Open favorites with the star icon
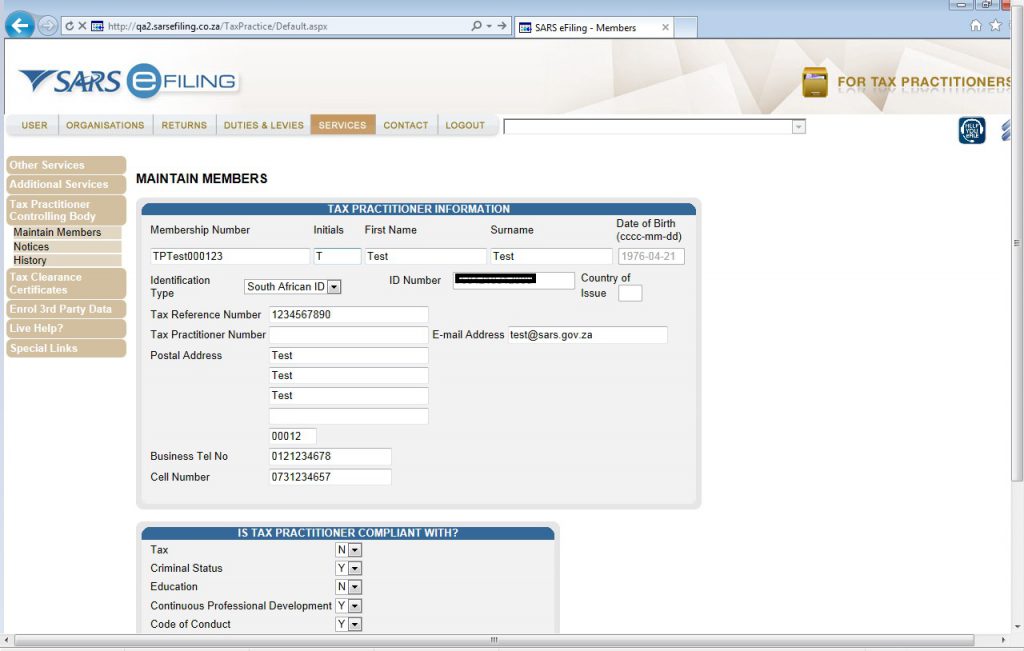Viewport: 1024px width, 651px height. click(995, 25)
